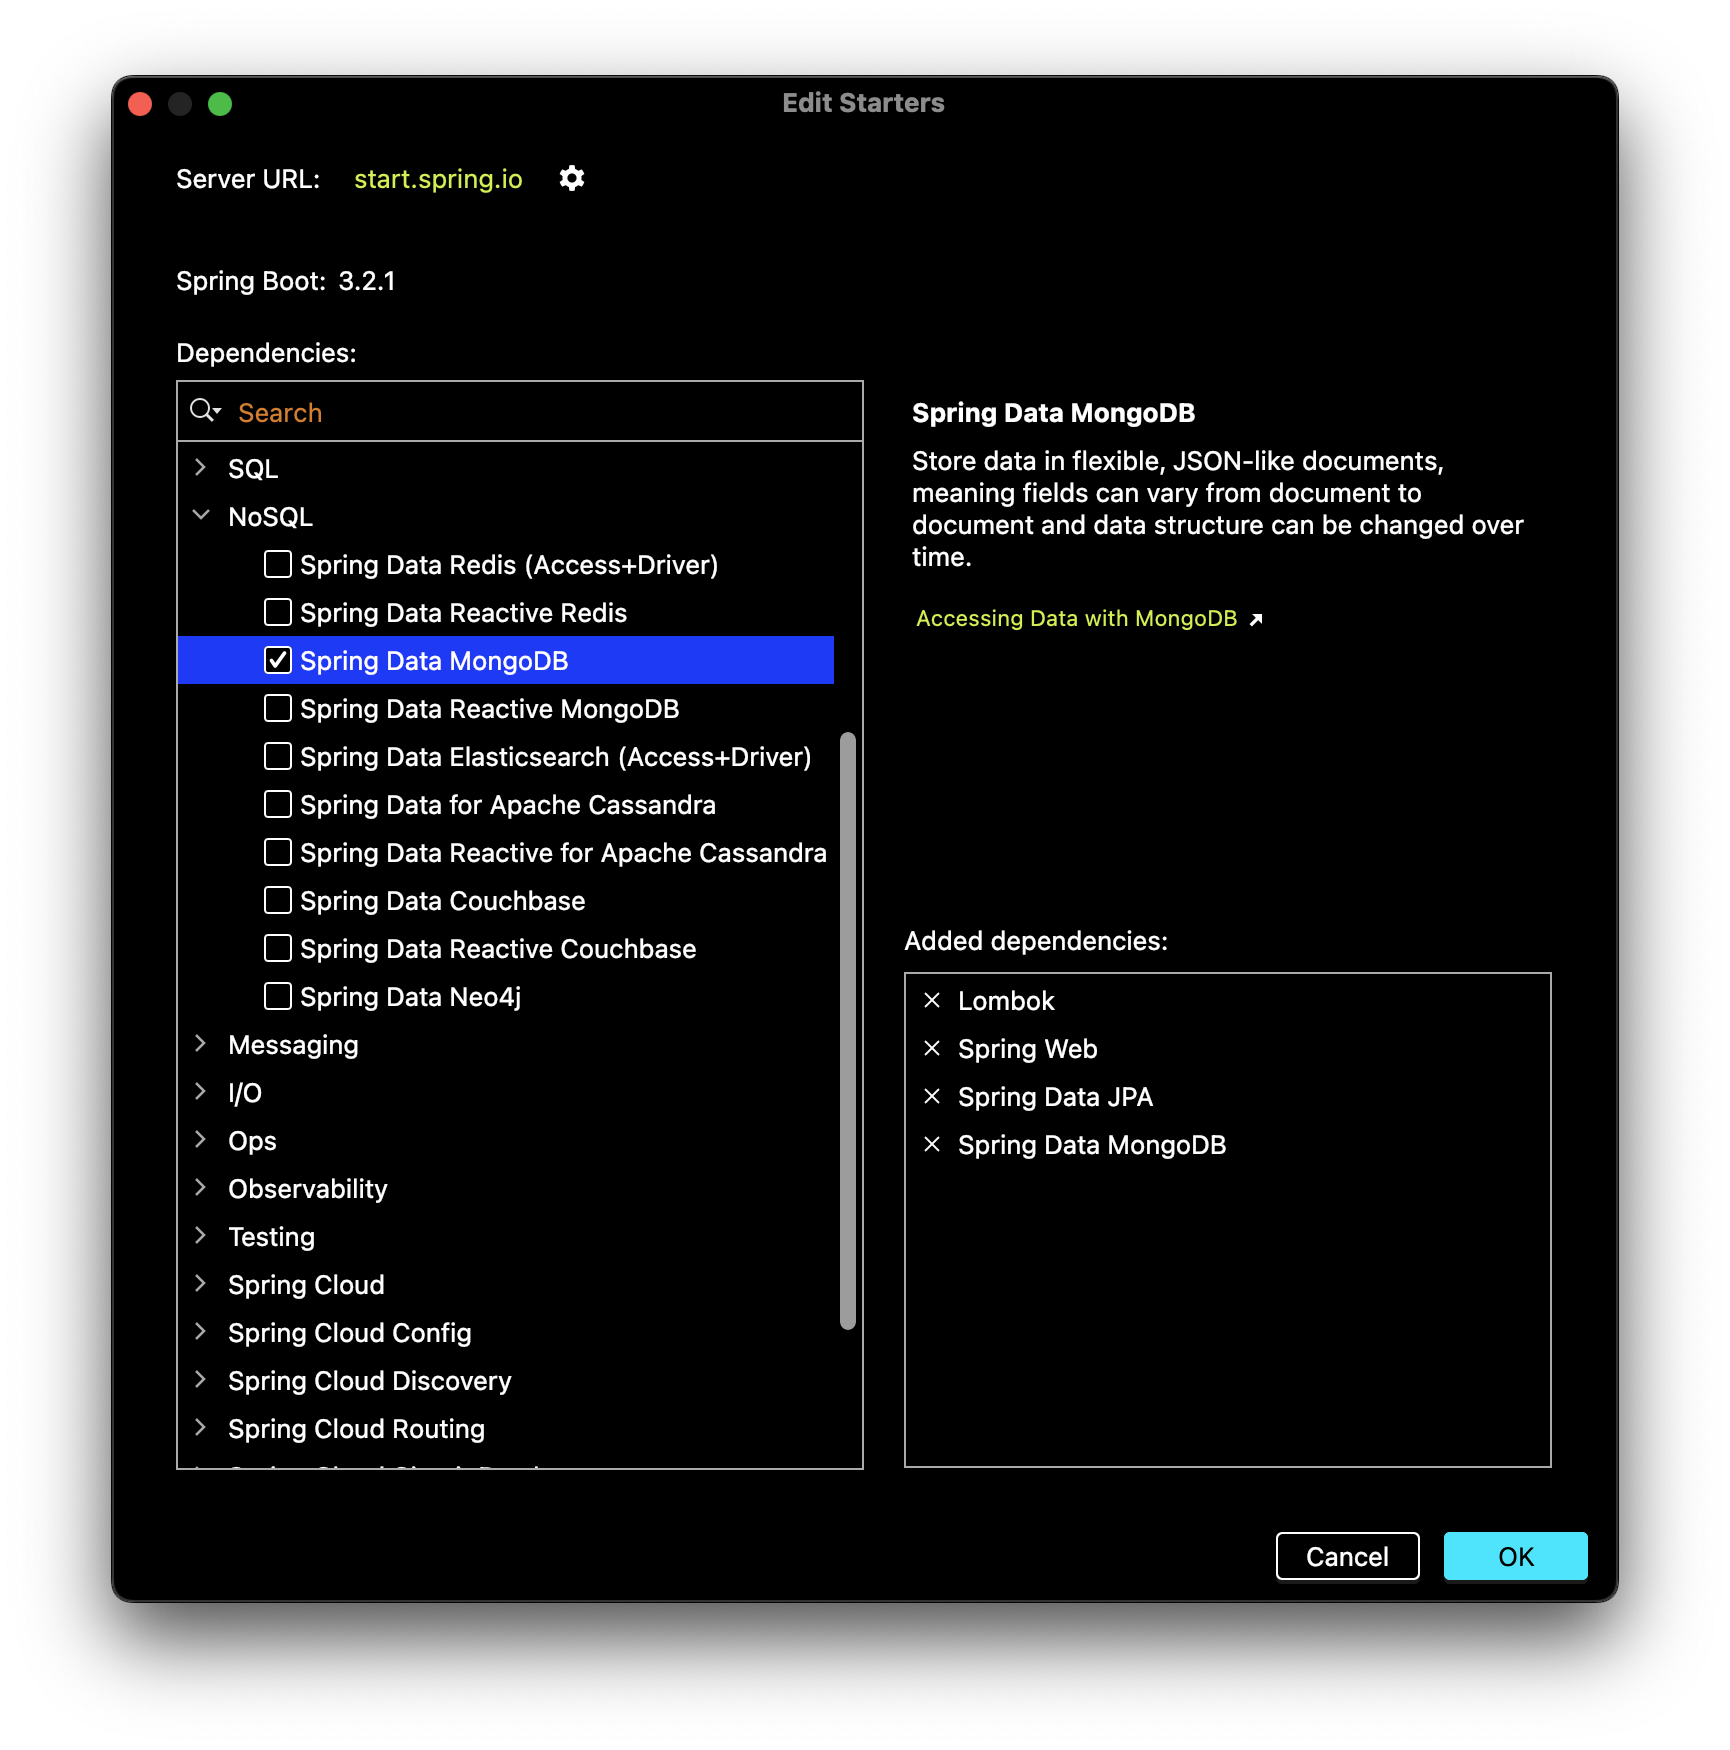Select 'Lombok' in added dependencies
Viewport: 1730px width, 1750px height.
click(1006, 1001)
